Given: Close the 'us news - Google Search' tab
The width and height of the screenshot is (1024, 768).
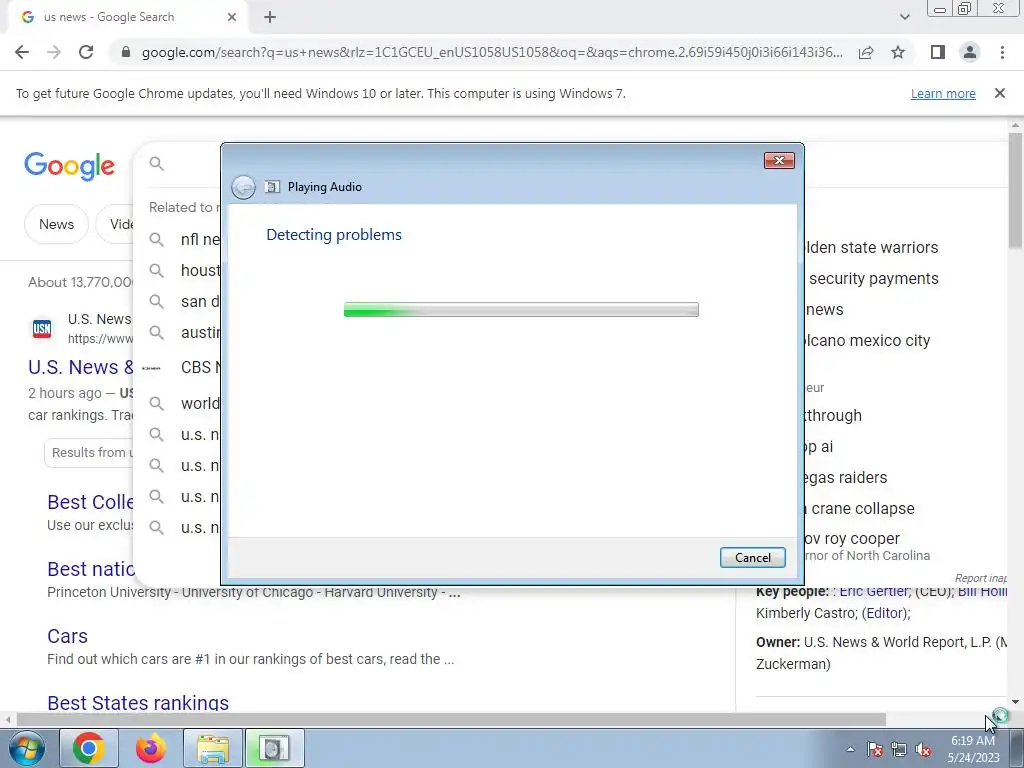Looking at the screenshot, I should click(x=232, y=17).
